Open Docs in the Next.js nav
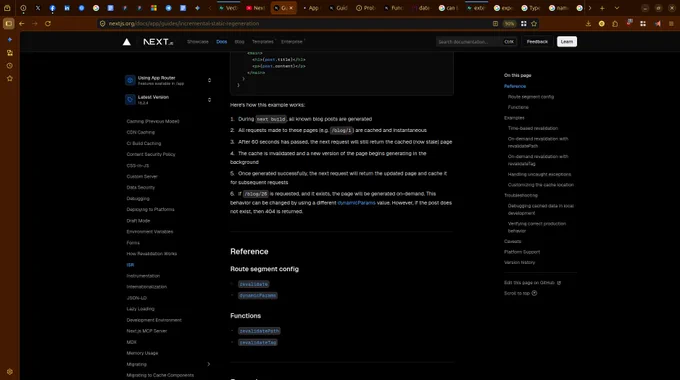 tap(222, 42)
